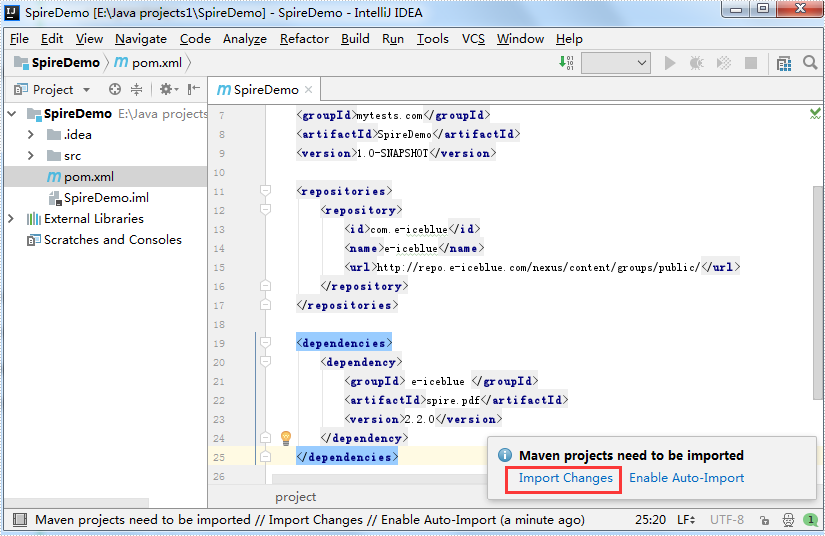Click the cursor position 25:20 indicator
Viewport: 825px width, 536px height.
coord(650,520)
